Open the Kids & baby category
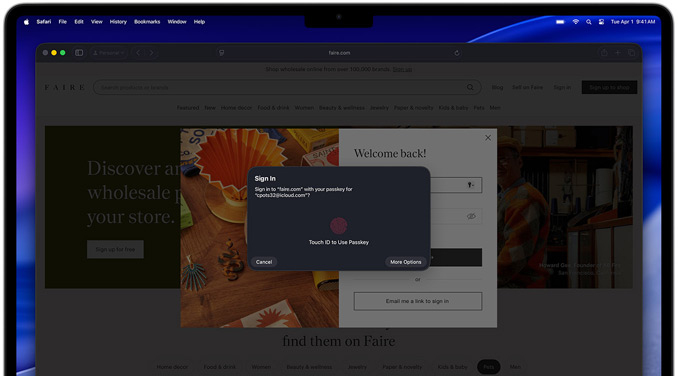 (x=454, y=108)
